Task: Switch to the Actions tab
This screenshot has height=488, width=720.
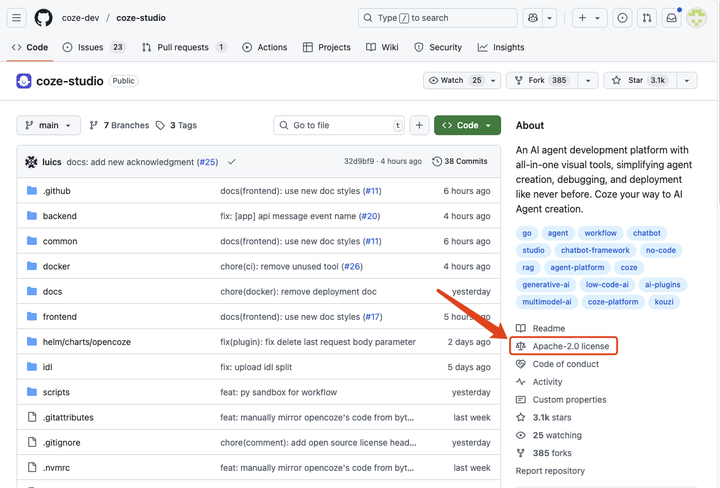Action: (264, 47)
